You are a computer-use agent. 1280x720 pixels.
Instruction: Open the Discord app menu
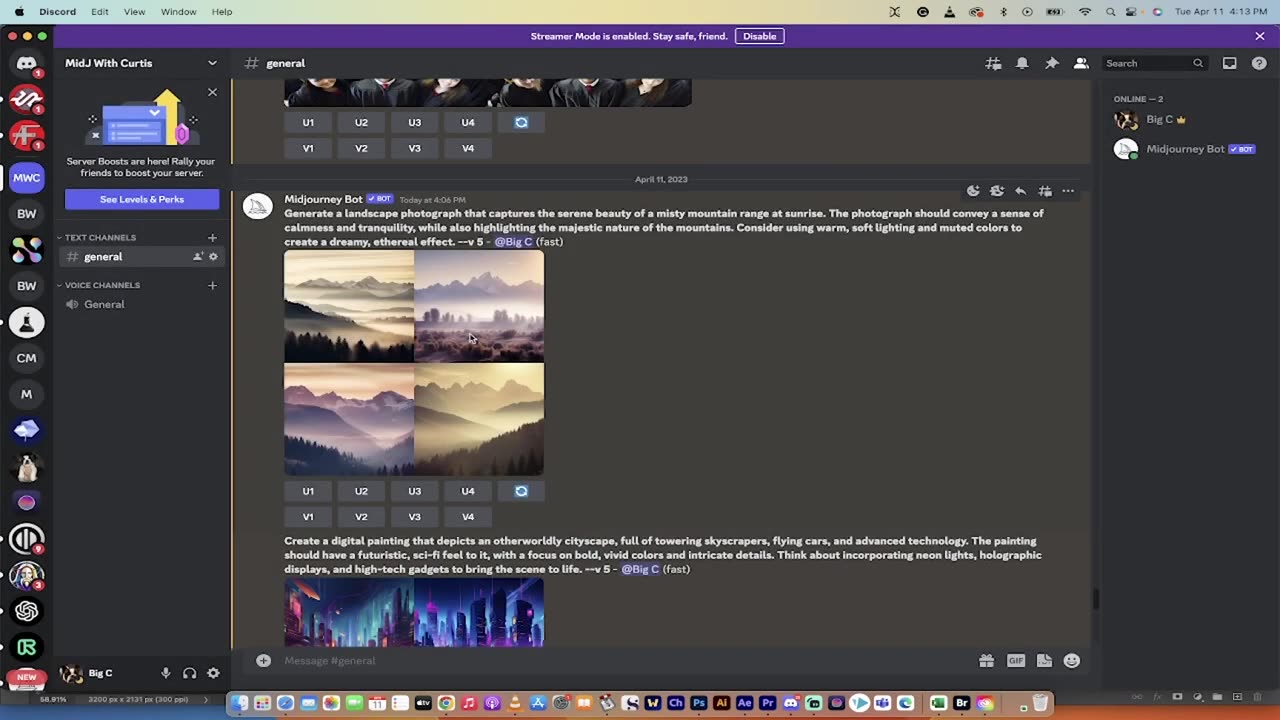pos(57,11)
